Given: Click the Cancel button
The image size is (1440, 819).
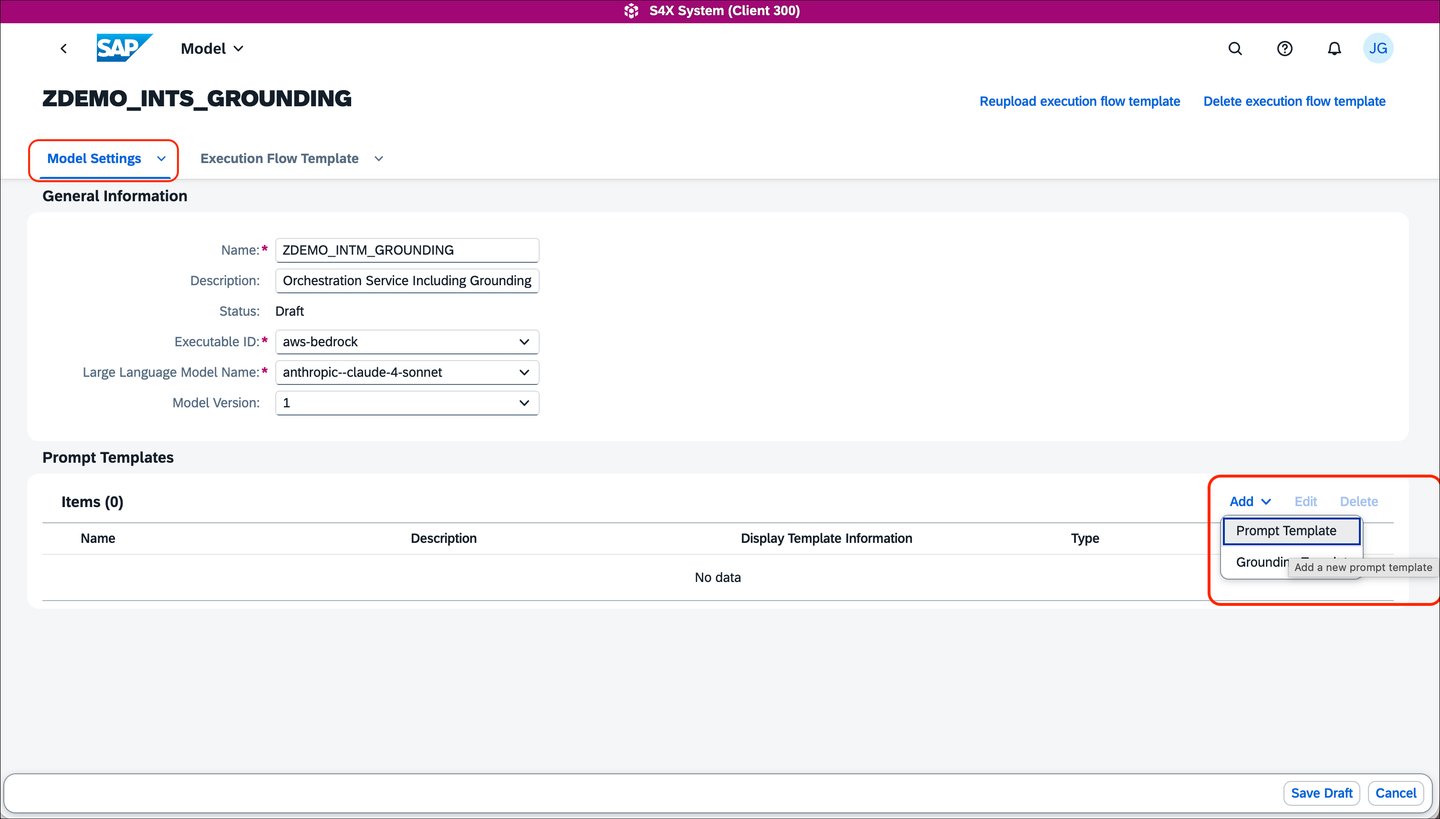Looking at the screenshot, I should pos(1395,793).
